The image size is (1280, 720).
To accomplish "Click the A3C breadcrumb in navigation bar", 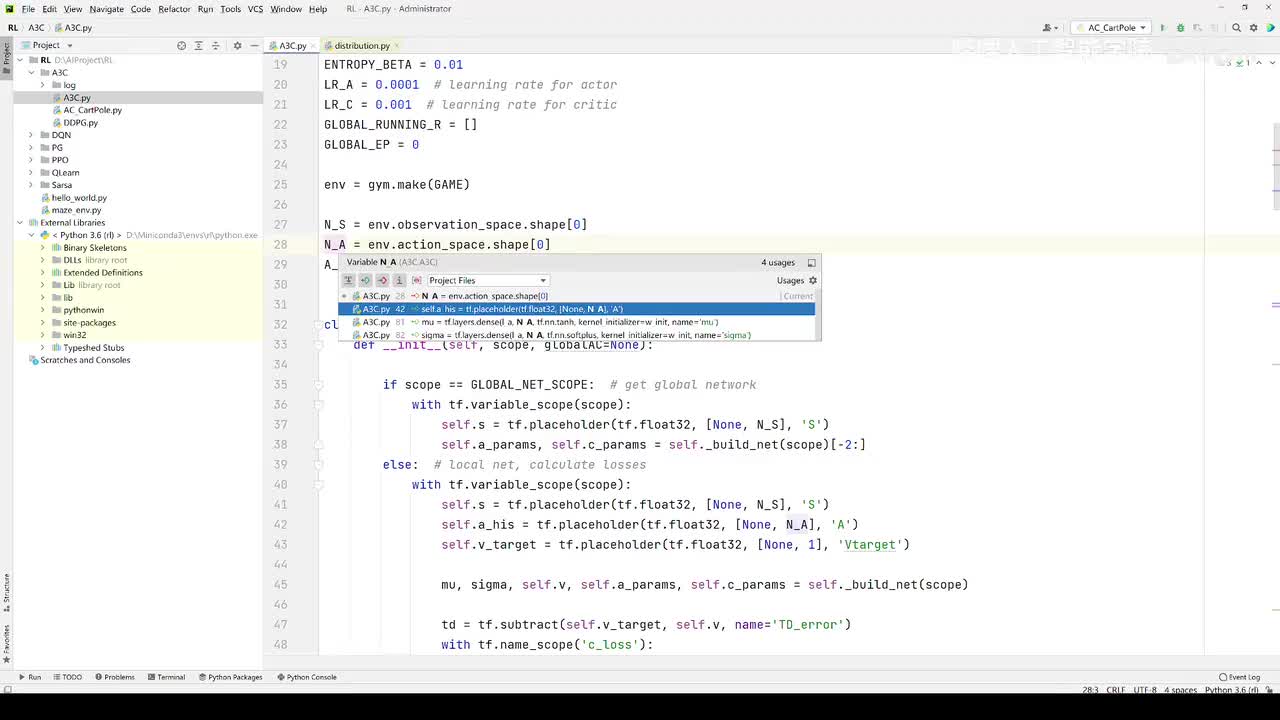I will (x=36, y=28).
